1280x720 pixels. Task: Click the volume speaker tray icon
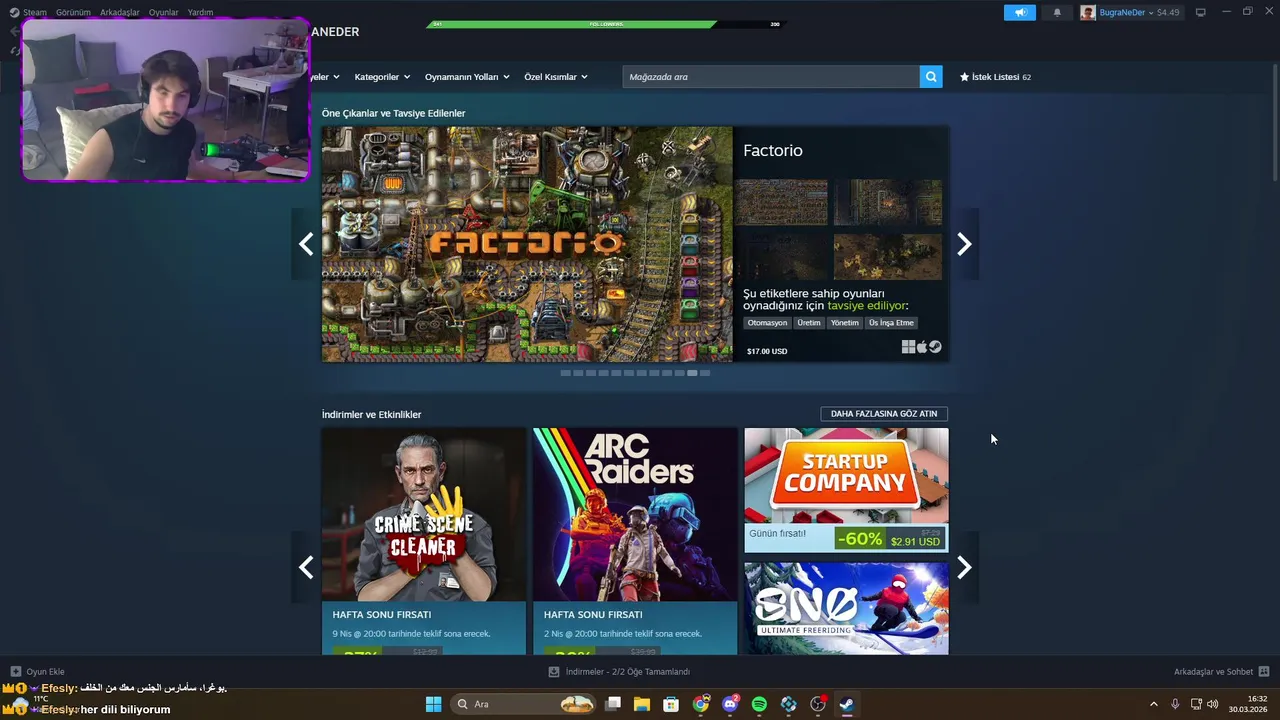pyautogui.click(x=1212, y=704)
